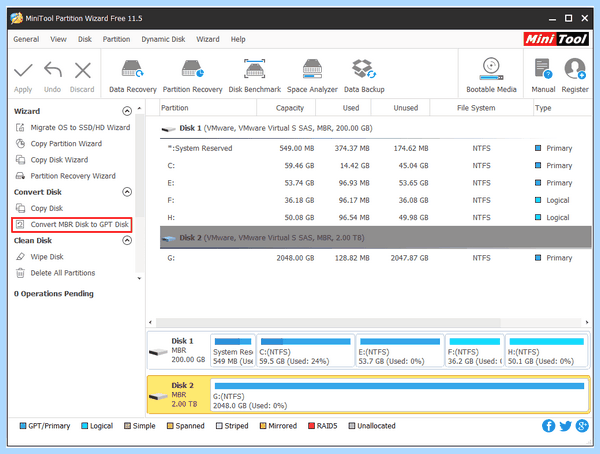The image size is (600, 454).
Task: Click the Undo arrow icon
Action: coord(53,70)
